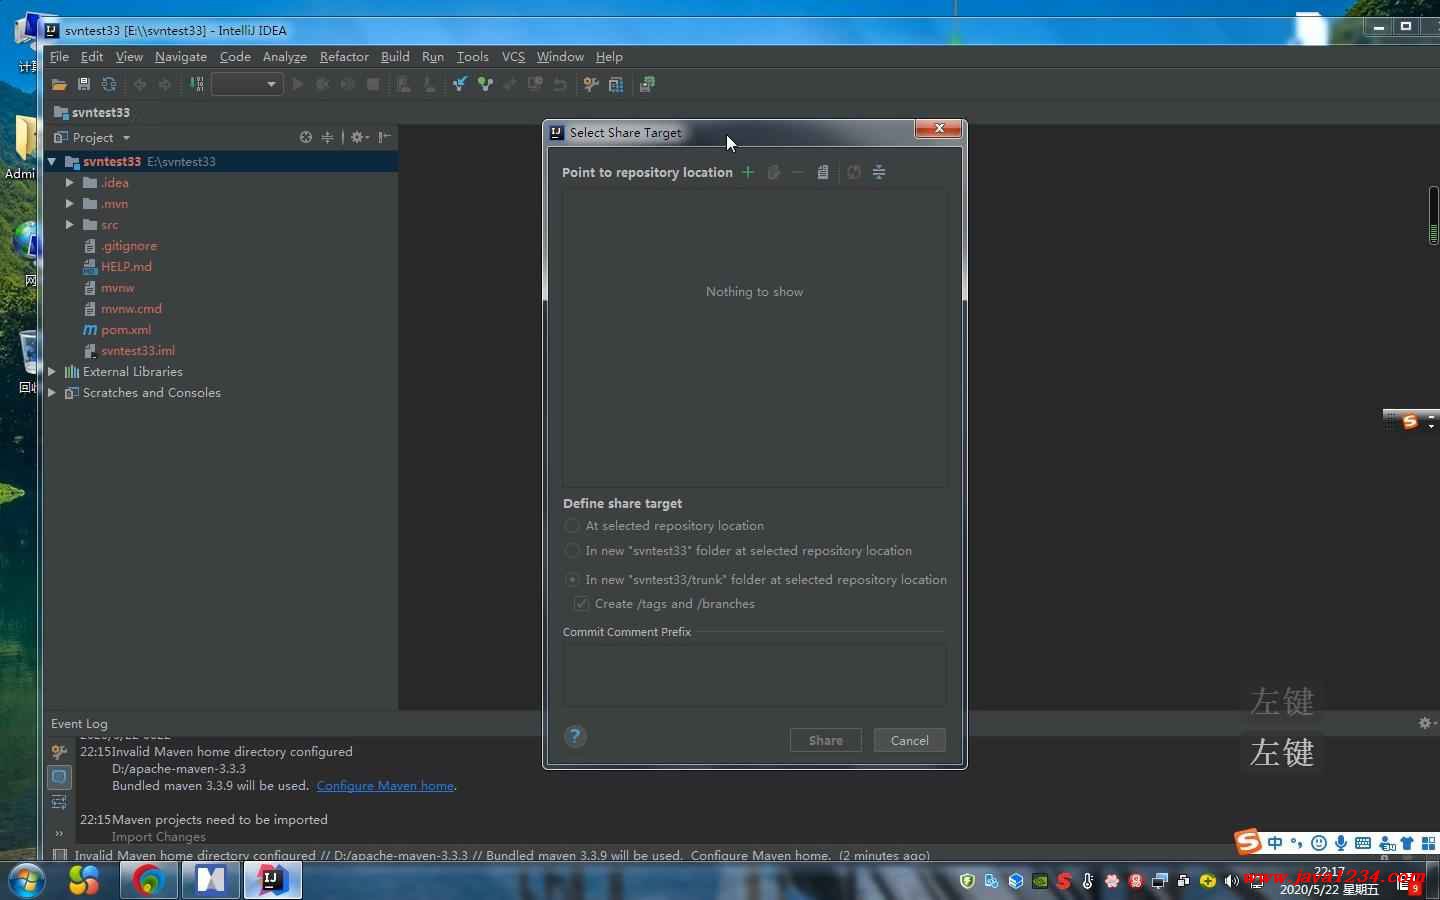Click the Configure Maven home link
Viewport: 1440px width, 900px height.
(385, 786)
